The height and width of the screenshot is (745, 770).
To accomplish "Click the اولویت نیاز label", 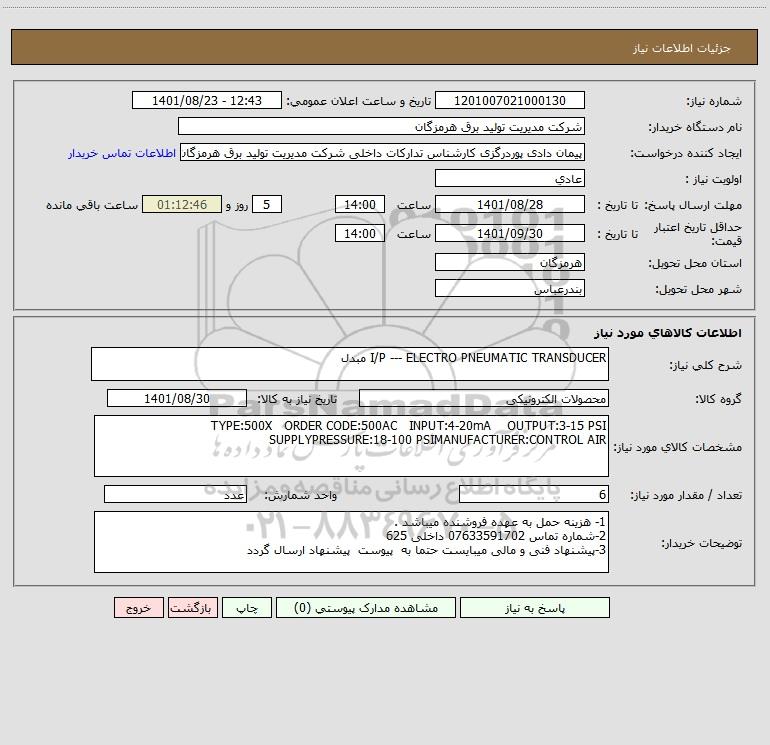I will tap(714, 179).
